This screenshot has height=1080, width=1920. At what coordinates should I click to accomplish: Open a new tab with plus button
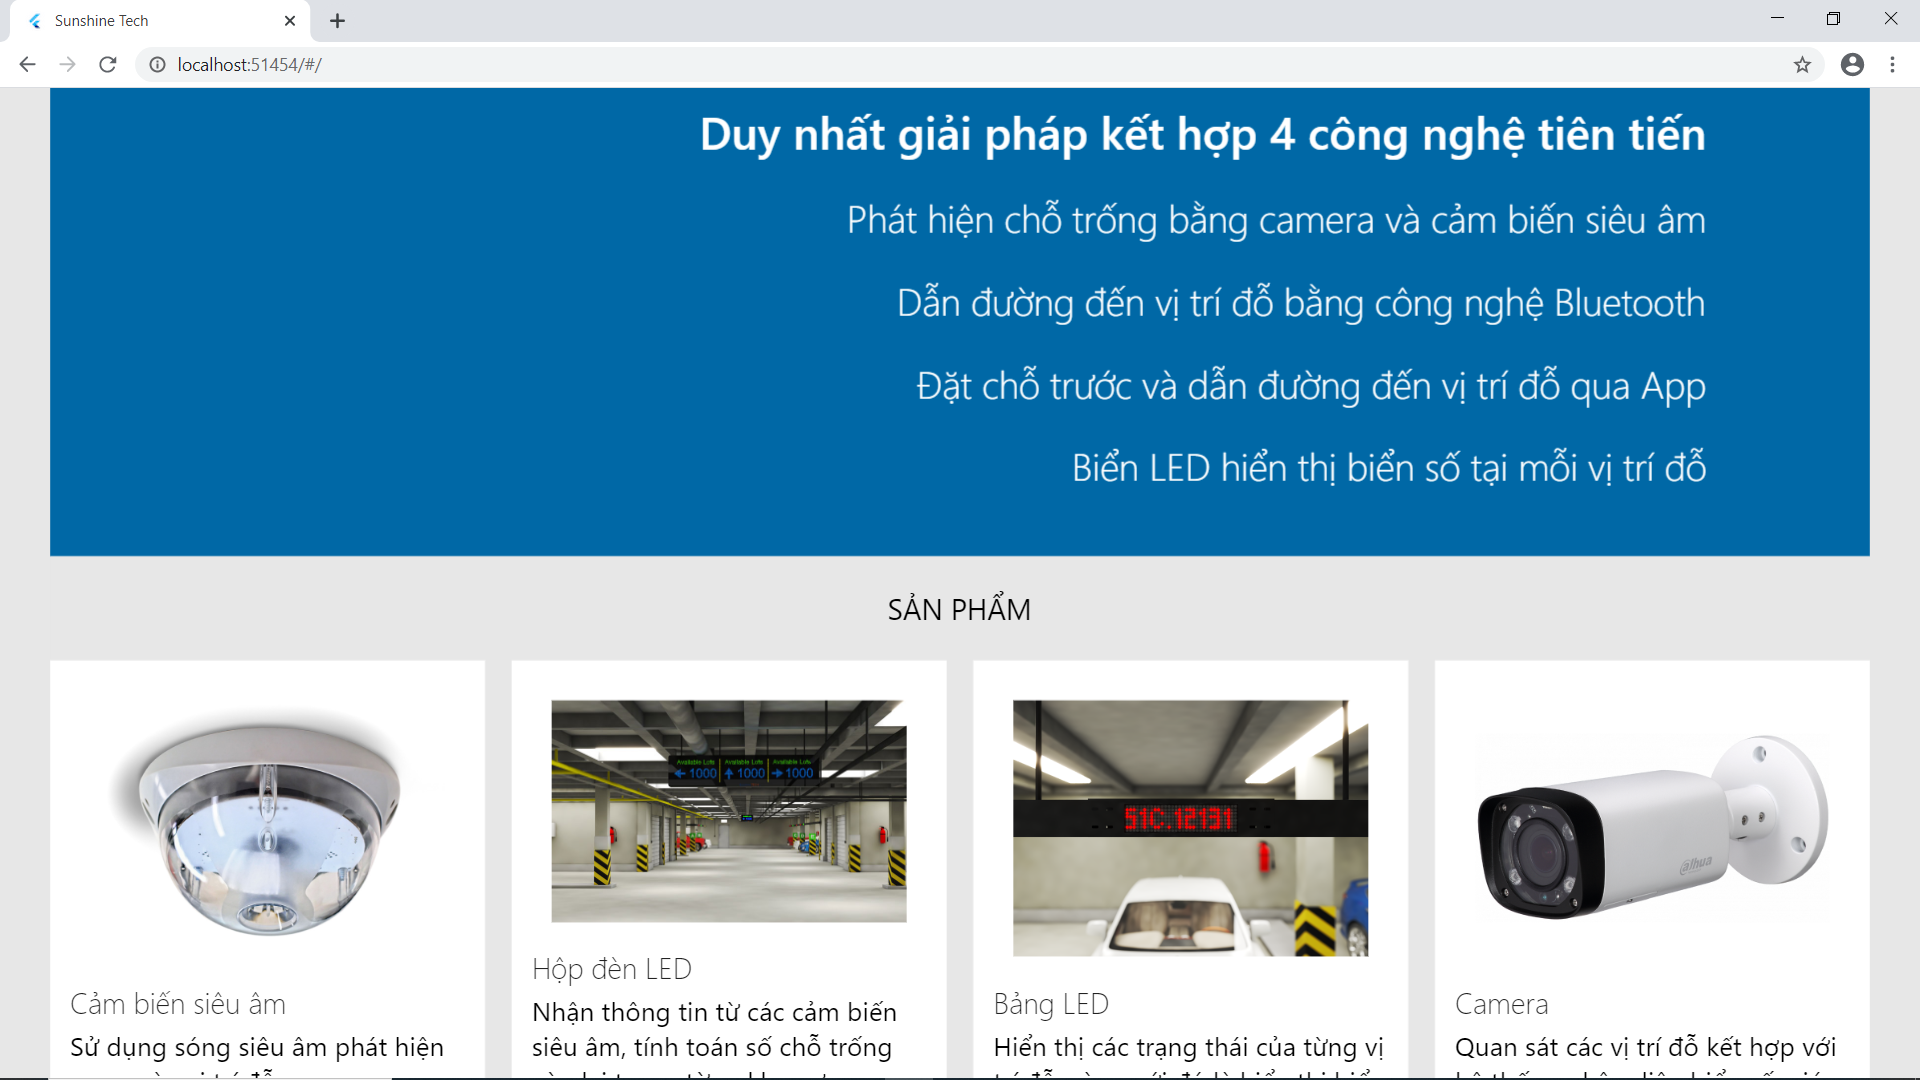[338, 21]
